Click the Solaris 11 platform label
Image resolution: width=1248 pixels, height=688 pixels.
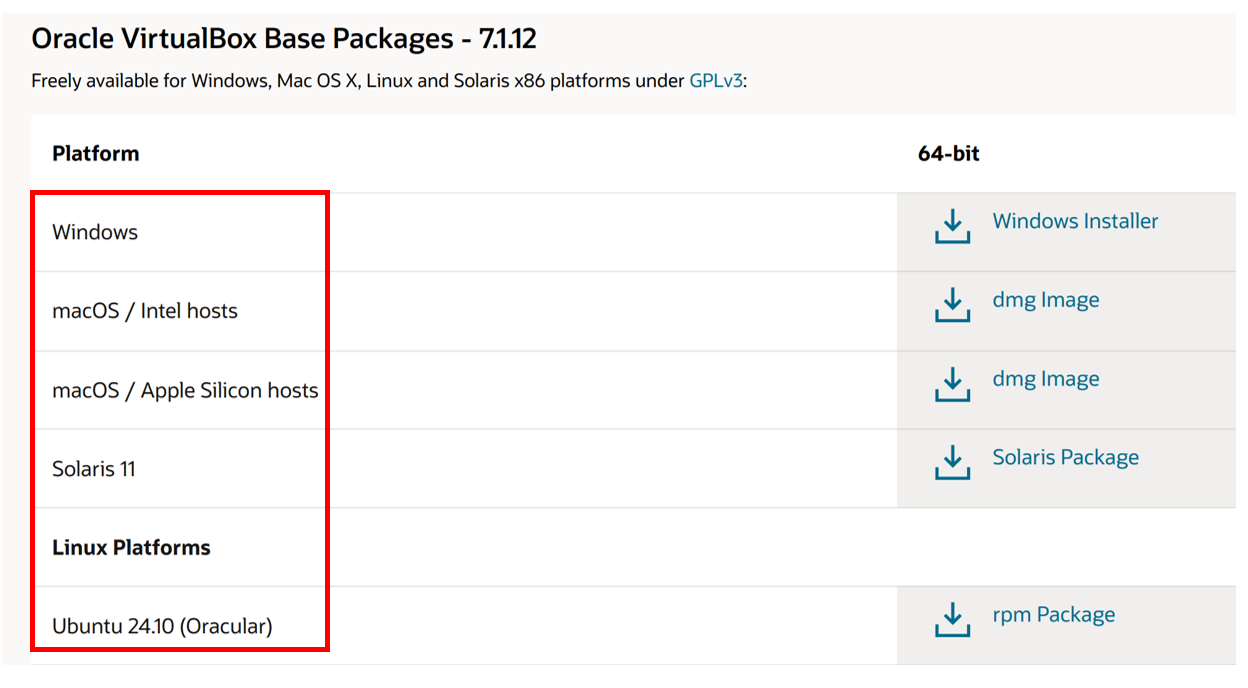(94, 469)
